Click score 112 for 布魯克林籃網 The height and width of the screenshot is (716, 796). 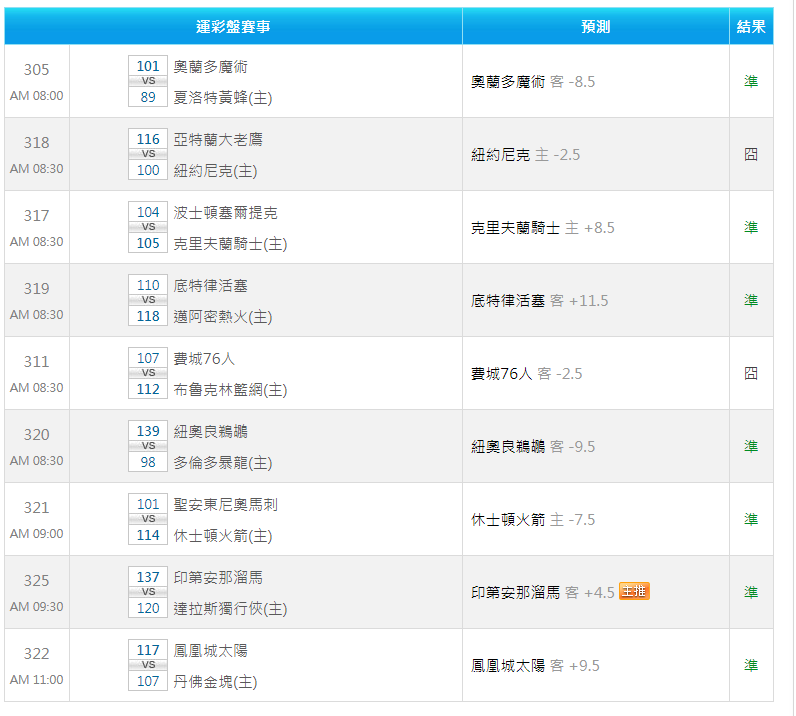pos(148,389)
